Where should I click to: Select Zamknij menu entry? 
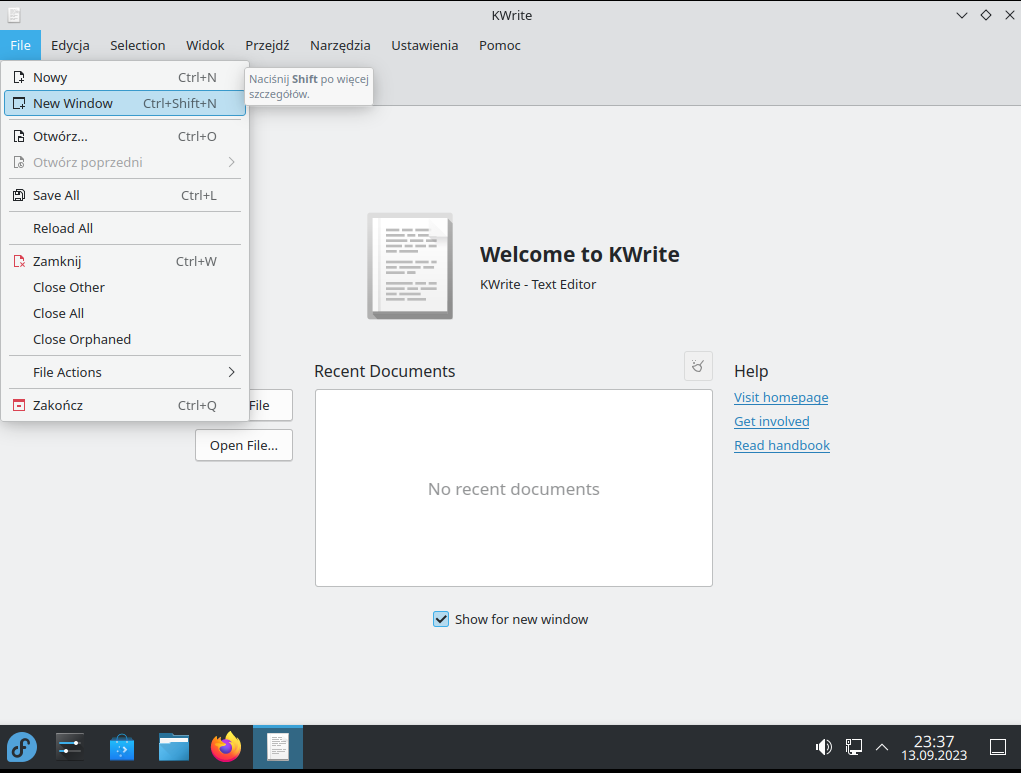click(x=125, y=261)
